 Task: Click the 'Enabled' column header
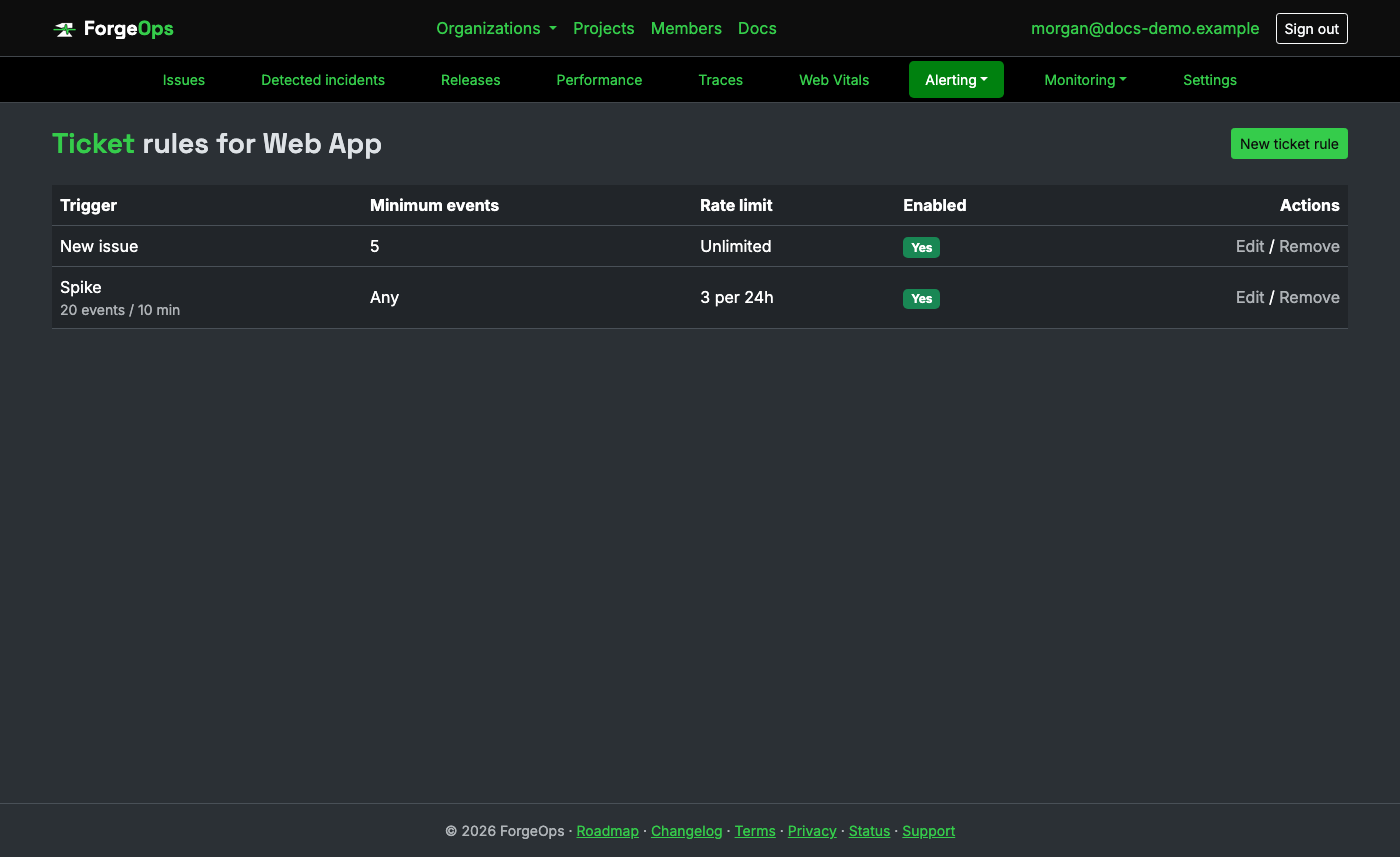(x=935, y=205)
